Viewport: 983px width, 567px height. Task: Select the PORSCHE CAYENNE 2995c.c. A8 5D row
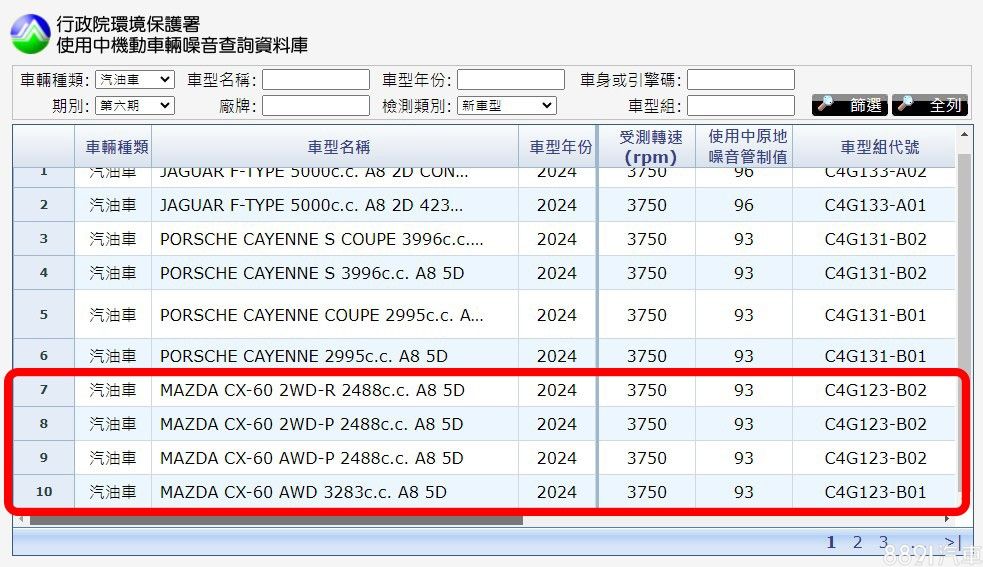click(x=303, y=356)
